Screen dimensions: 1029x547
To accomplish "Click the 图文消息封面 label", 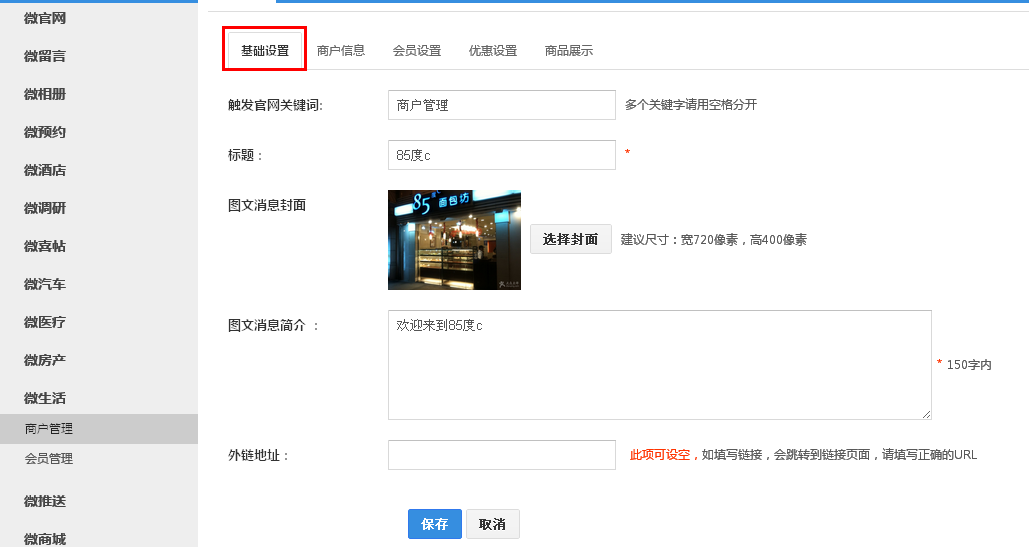I will click(267, 205).
